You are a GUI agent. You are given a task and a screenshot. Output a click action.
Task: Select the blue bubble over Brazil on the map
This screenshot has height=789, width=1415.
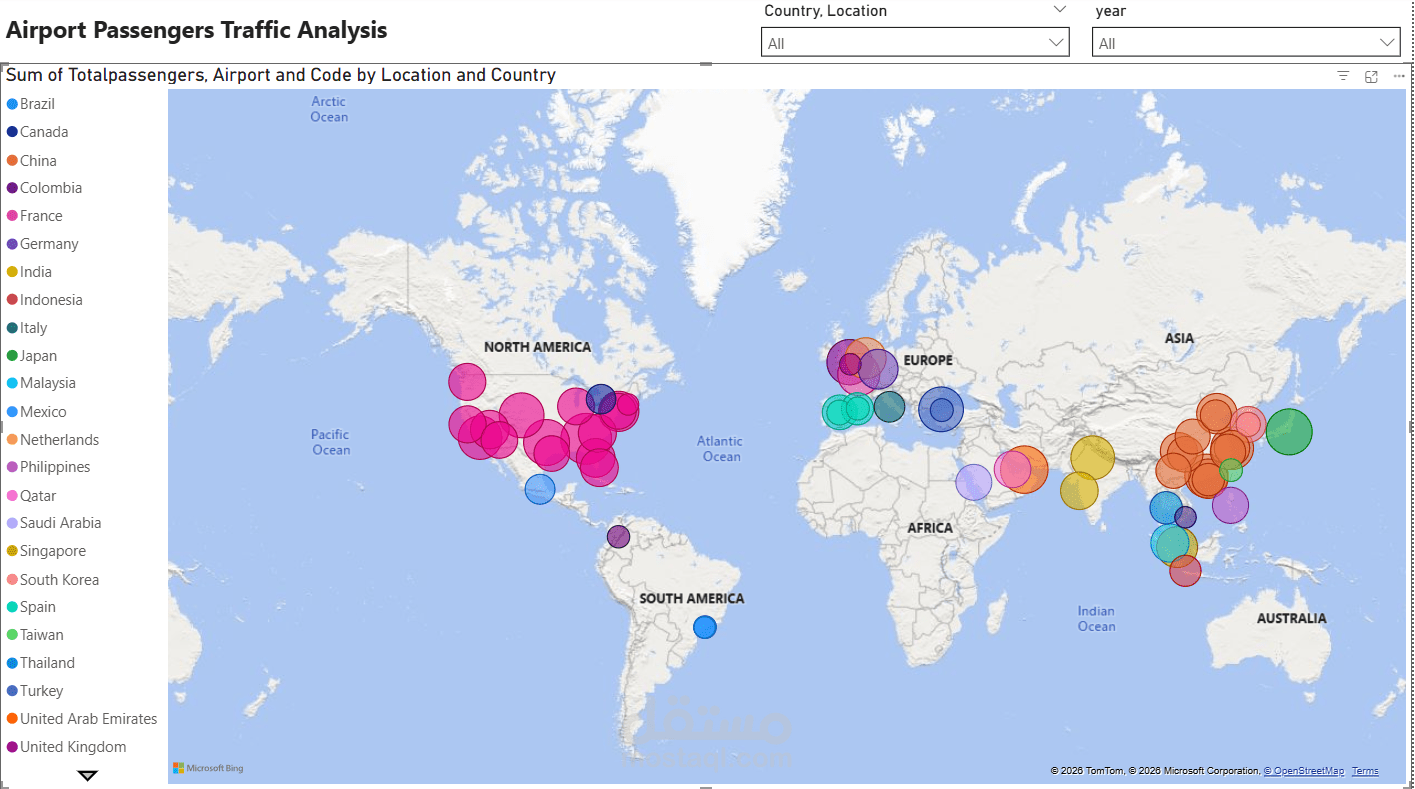(x=705, y=627)
